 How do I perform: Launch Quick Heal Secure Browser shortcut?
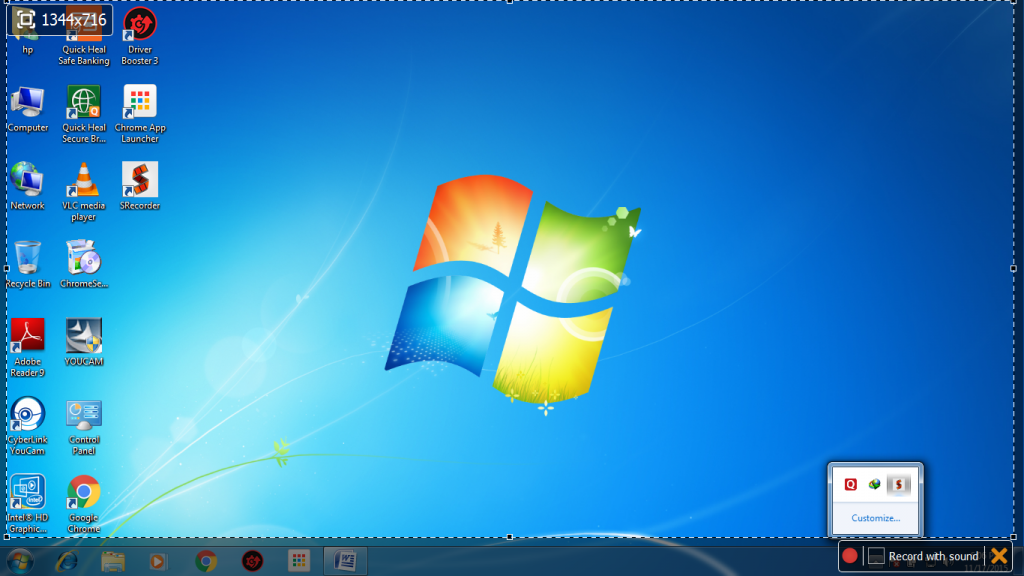tap(84, 114)
